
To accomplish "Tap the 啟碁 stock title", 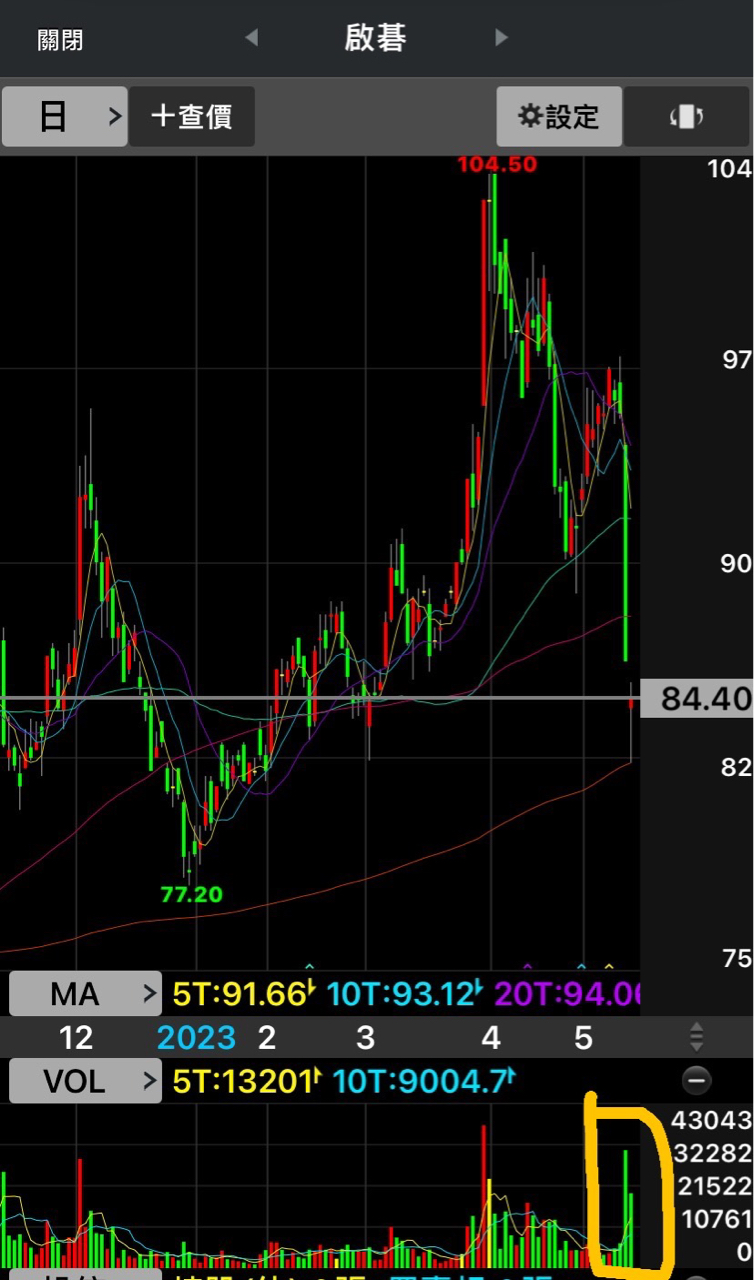I will click(x=376, y=38).
